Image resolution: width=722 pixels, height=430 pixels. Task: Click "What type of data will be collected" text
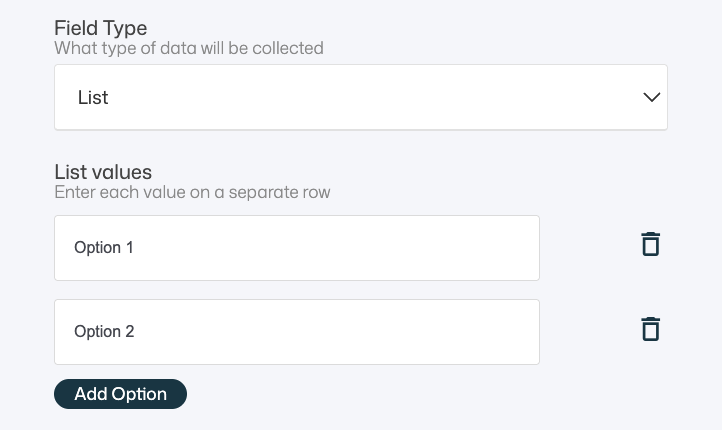coord(189,48)
